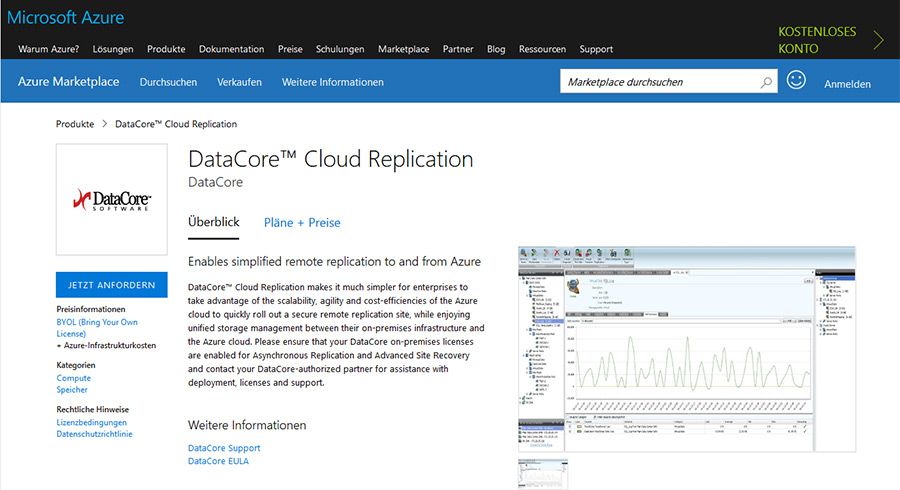Click the Produkte breadcrumb
900x490 pixels.
click(75, 124)
